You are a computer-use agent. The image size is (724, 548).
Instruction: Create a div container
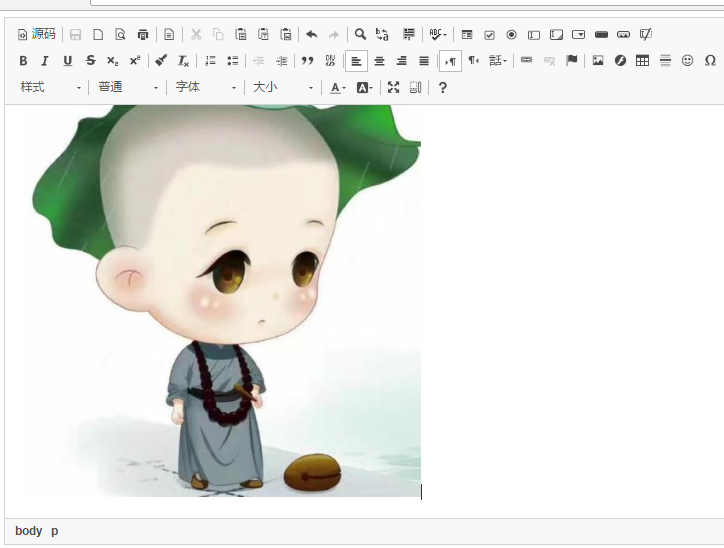330,61
